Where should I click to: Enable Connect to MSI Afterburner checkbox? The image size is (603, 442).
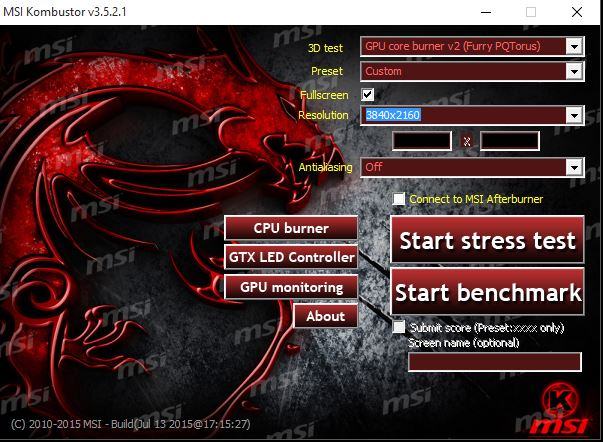(x=399, y=199)
